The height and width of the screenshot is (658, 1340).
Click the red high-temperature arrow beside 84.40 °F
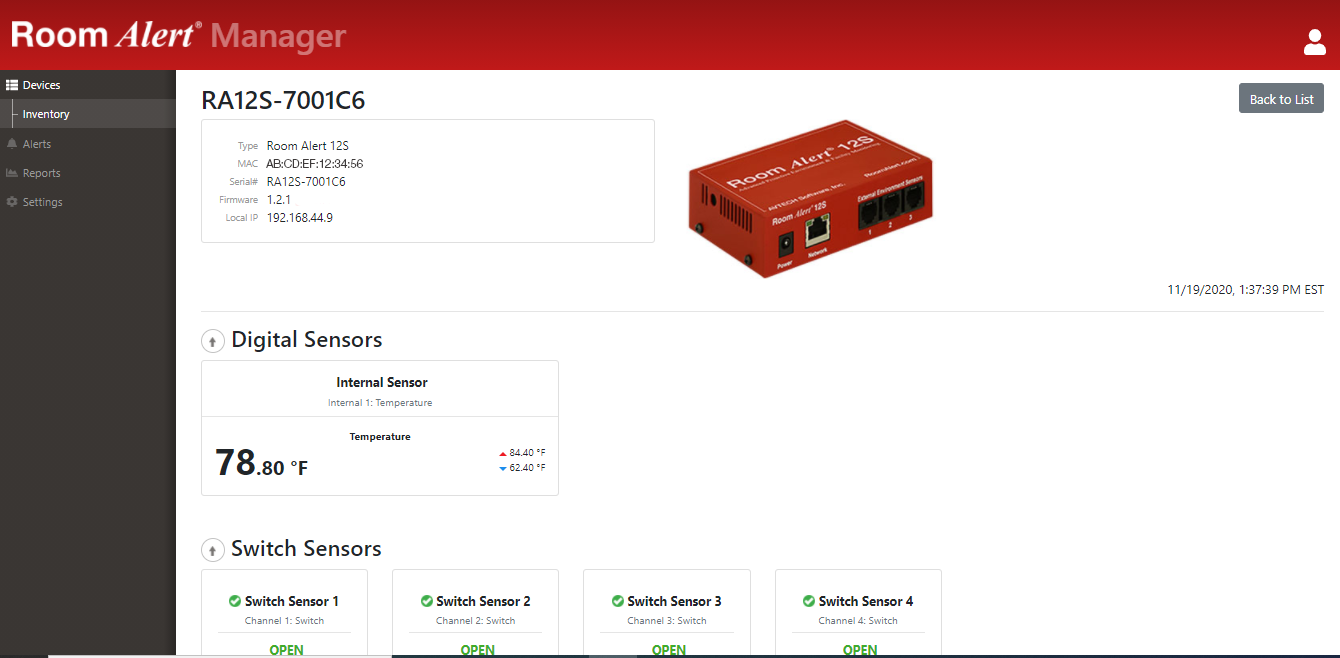(x=503, y=452)
